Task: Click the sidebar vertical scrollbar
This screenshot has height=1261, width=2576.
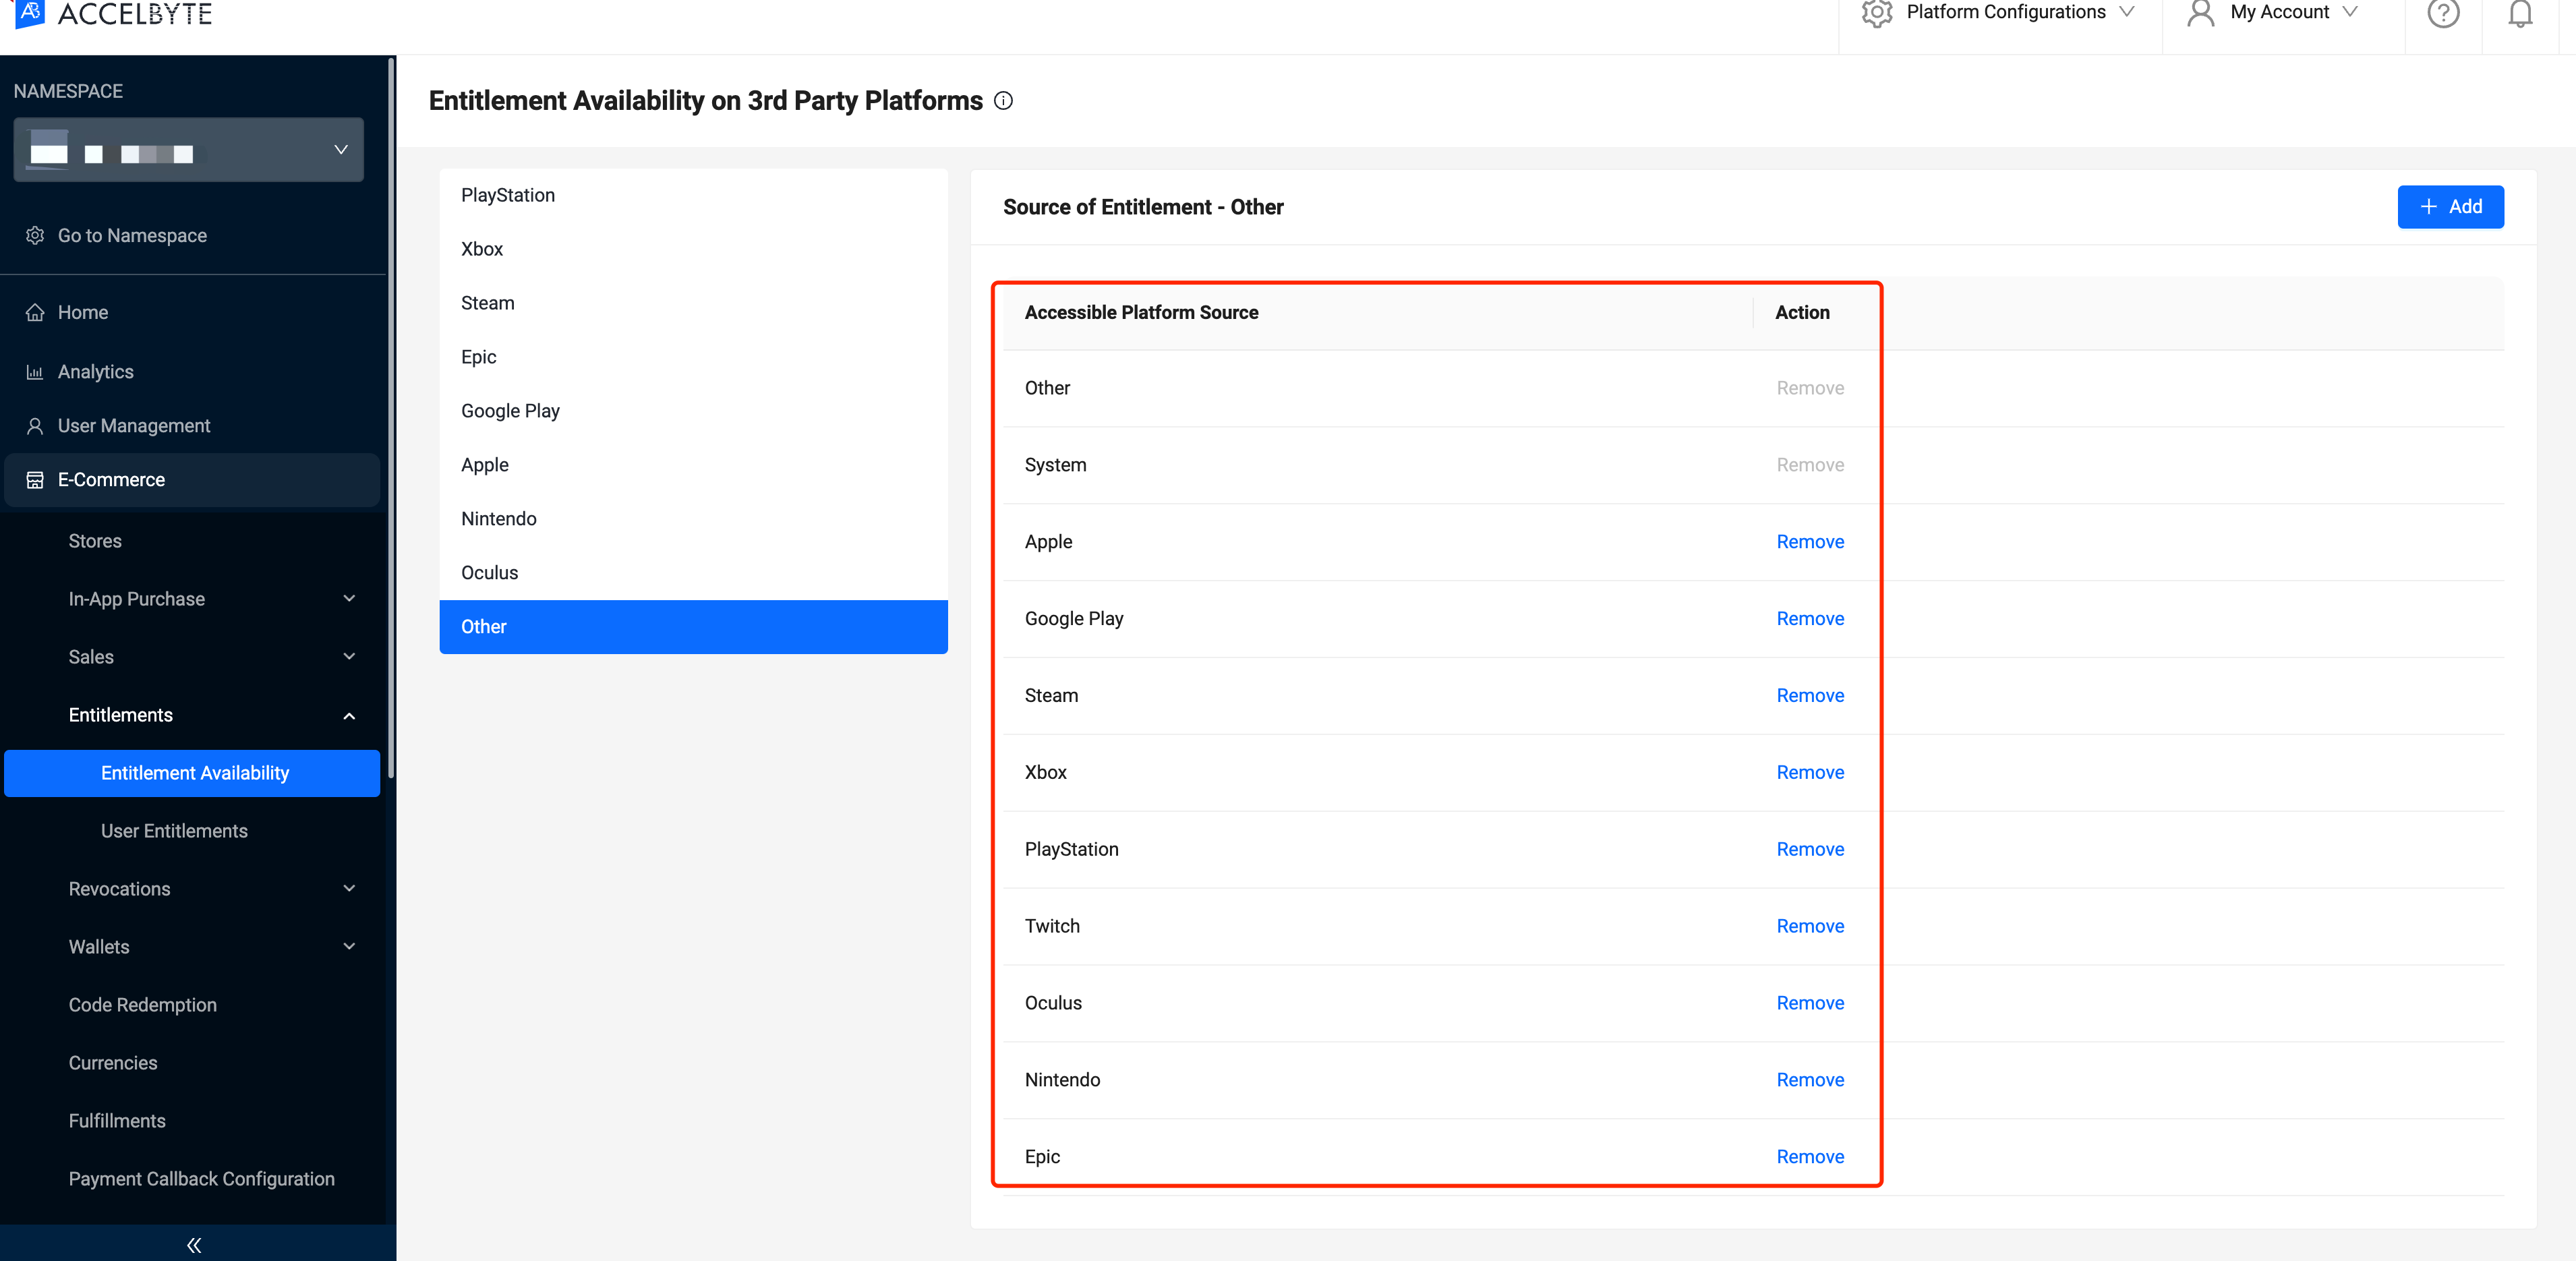Action: [391, 418]
